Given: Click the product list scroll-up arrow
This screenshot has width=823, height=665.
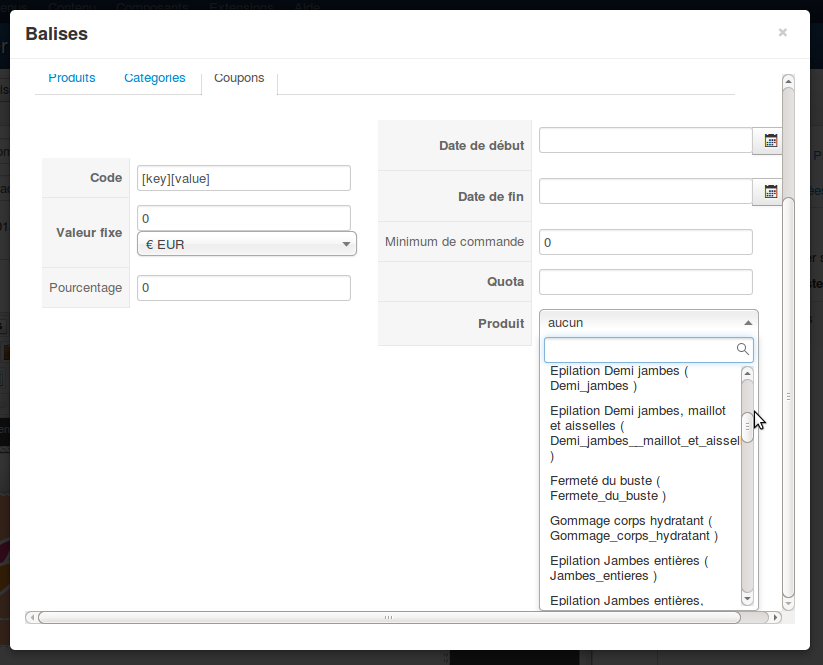Looking at the screenshot, I should (747, 374).
